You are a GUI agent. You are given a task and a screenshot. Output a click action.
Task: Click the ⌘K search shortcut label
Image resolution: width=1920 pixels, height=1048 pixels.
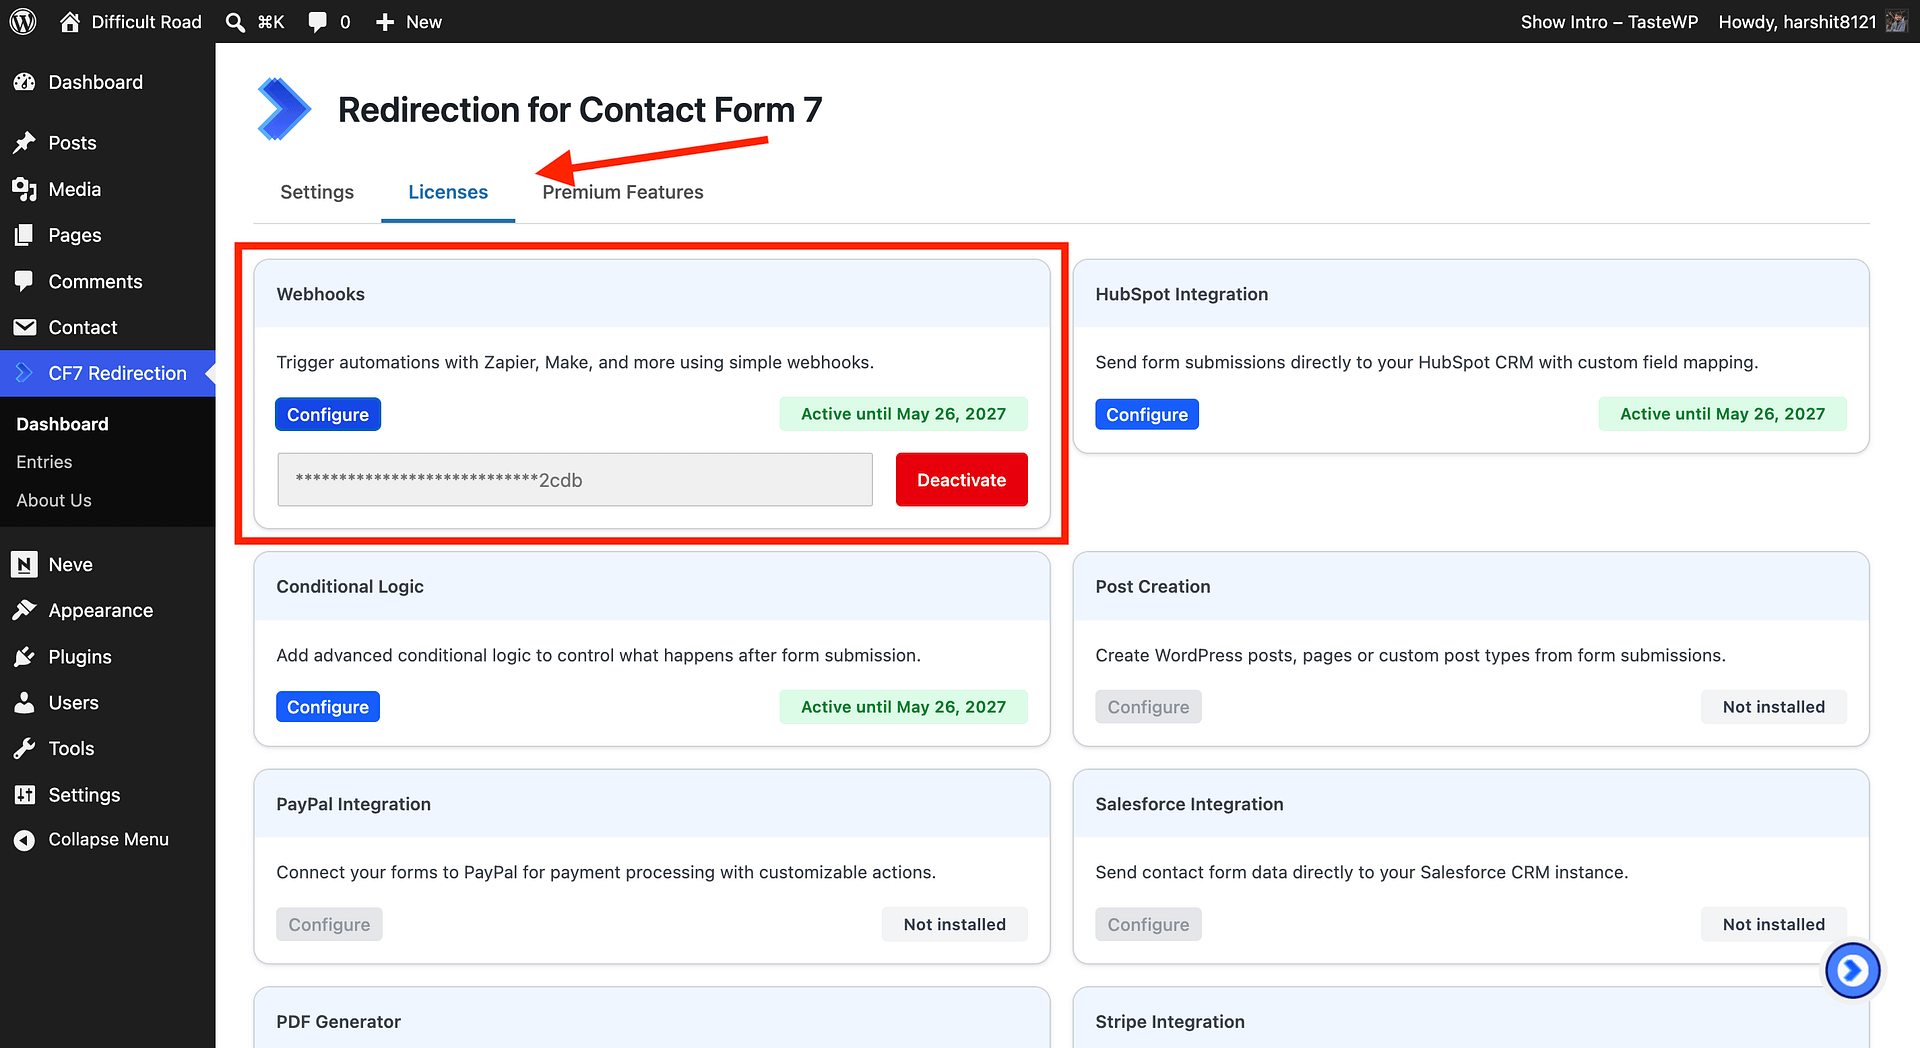point(271,22)
